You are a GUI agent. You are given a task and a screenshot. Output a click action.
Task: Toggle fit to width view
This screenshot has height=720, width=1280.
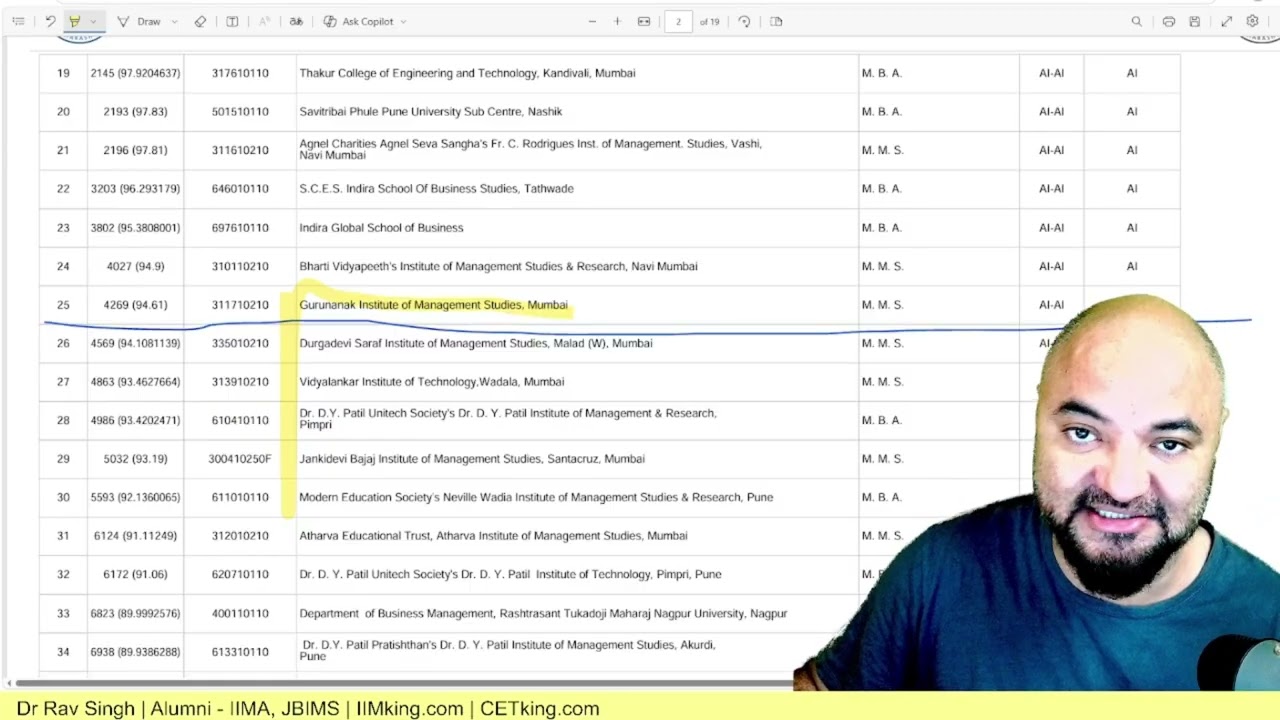[x=644, y=21]
